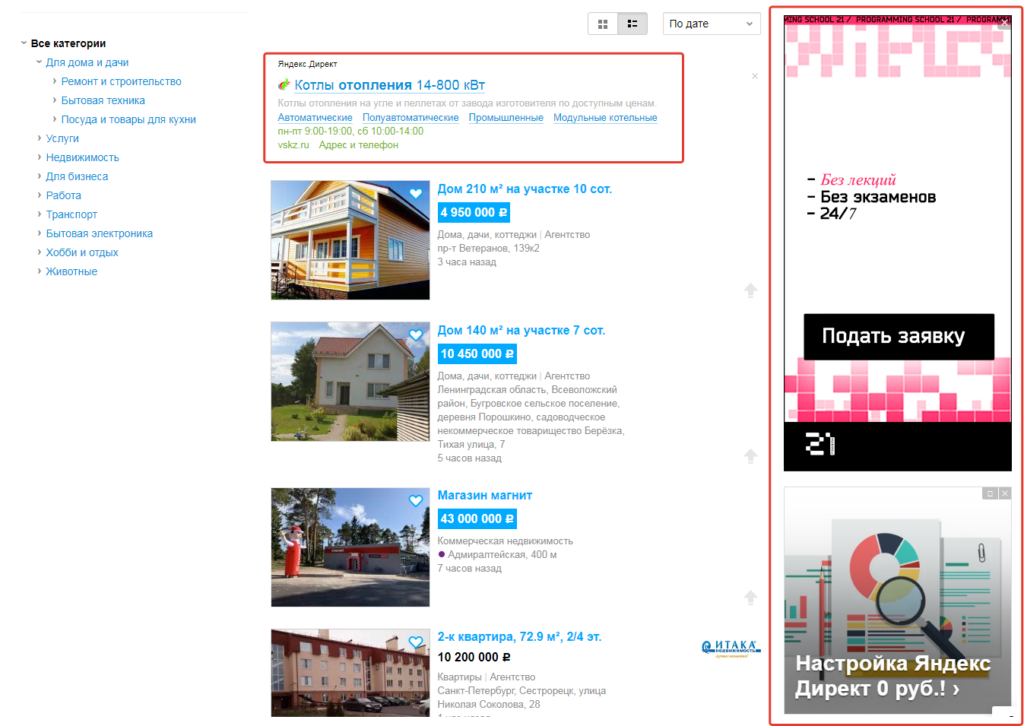Open the 'По дате' sort dropdown
This screenshot has width=1024, height=726.
pyautogui.click(x=711, y=24)
